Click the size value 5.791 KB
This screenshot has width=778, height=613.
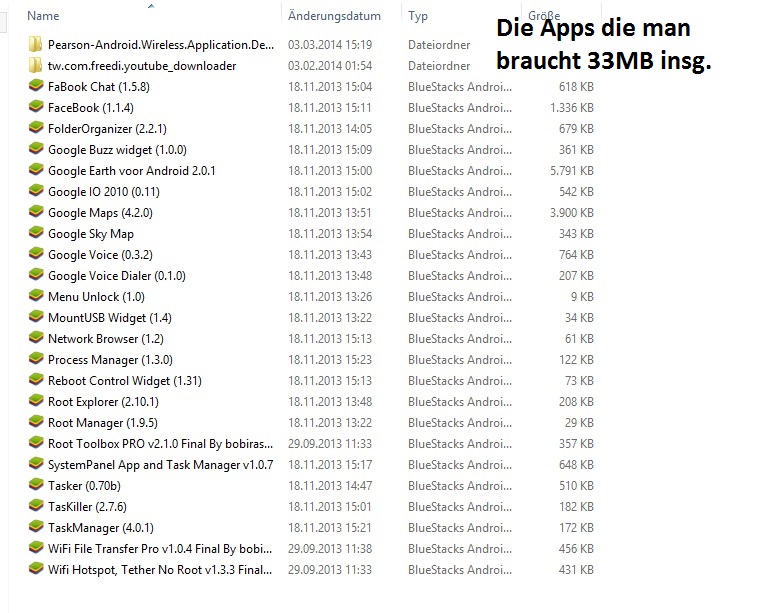click(572, 171)
